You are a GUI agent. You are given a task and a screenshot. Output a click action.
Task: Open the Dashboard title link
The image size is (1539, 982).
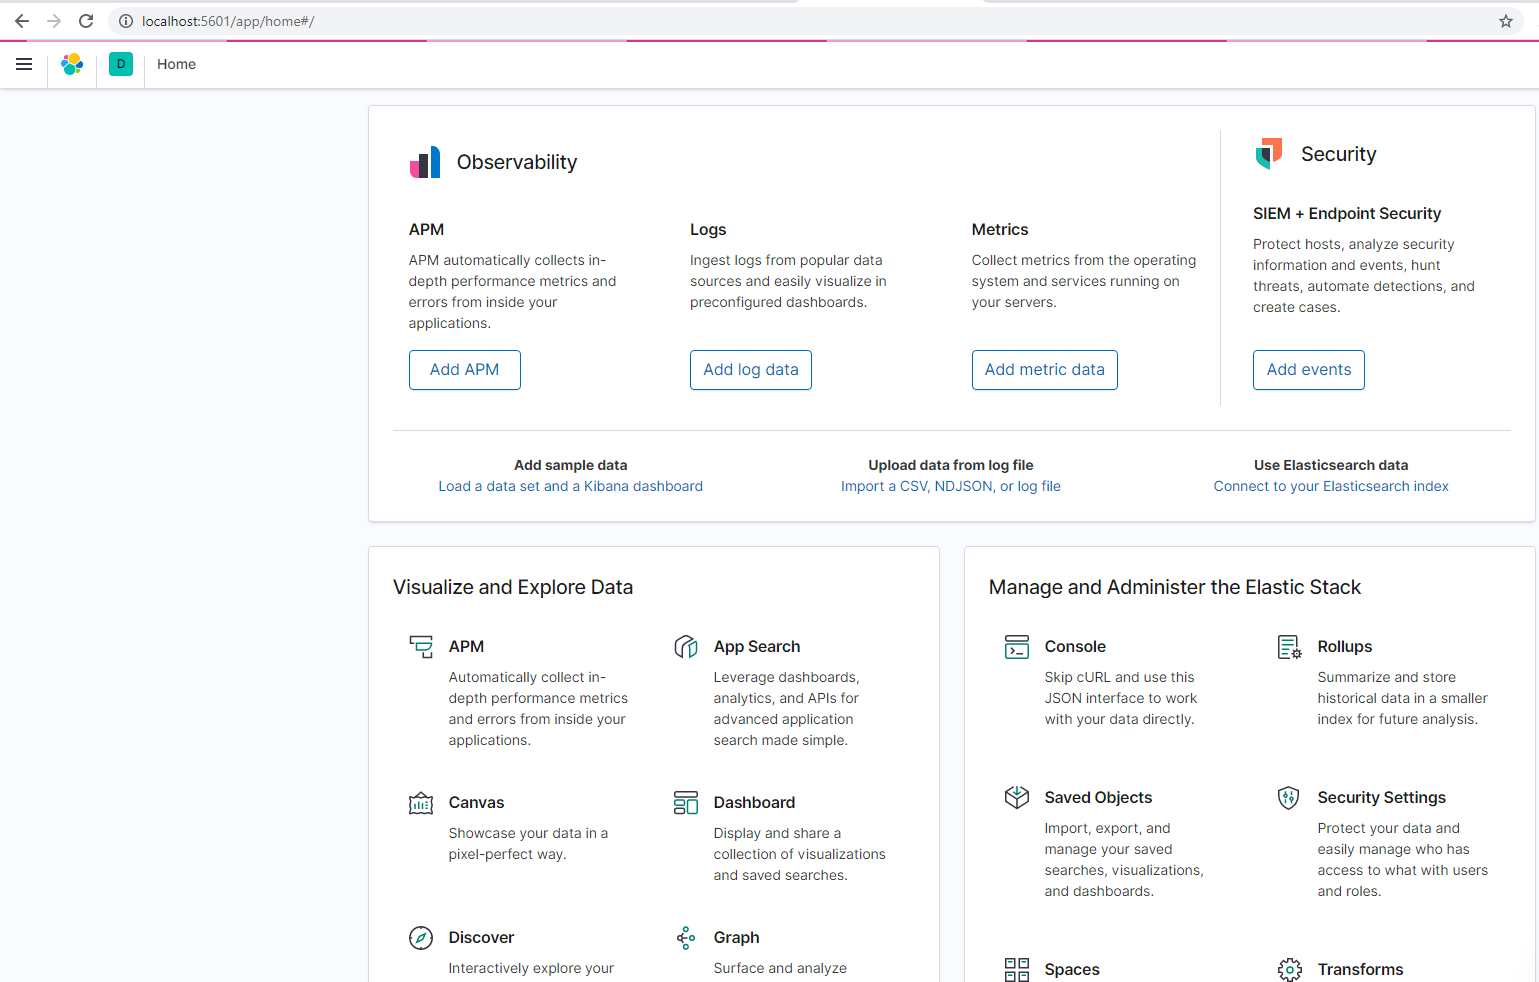754,803
